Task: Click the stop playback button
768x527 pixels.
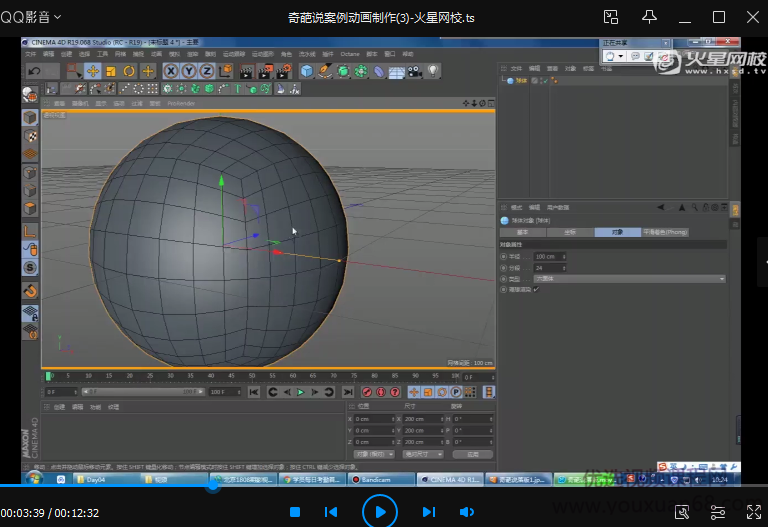Action: pyautogui.click(x=295, y=512)
